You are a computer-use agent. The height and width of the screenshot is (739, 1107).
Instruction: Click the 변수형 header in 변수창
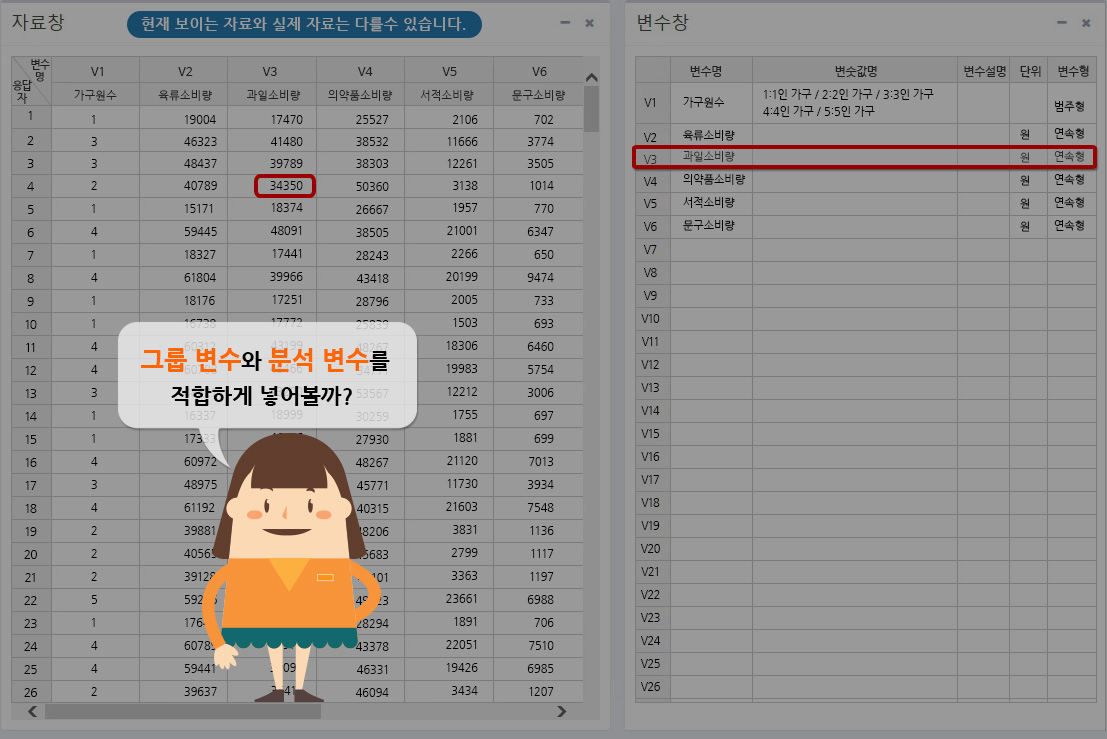1072,71
